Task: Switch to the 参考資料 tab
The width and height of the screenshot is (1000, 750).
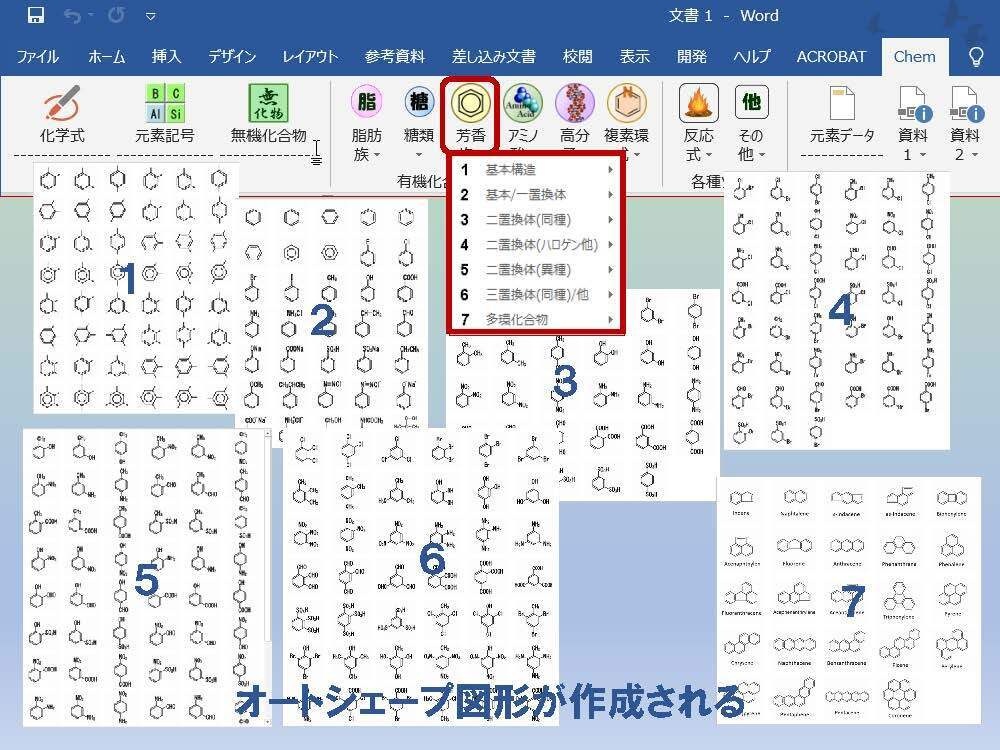Action: pyautogui.click(x=395, y=56)
